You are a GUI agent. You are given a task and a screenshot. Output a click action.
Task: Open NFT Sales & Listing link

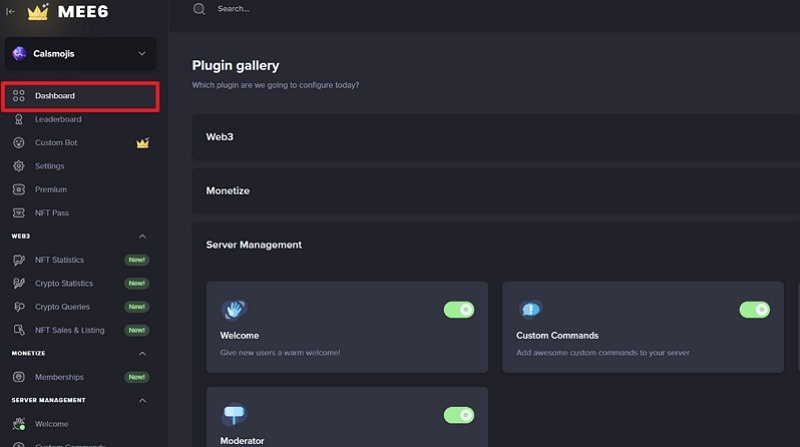tap(69, 330)
